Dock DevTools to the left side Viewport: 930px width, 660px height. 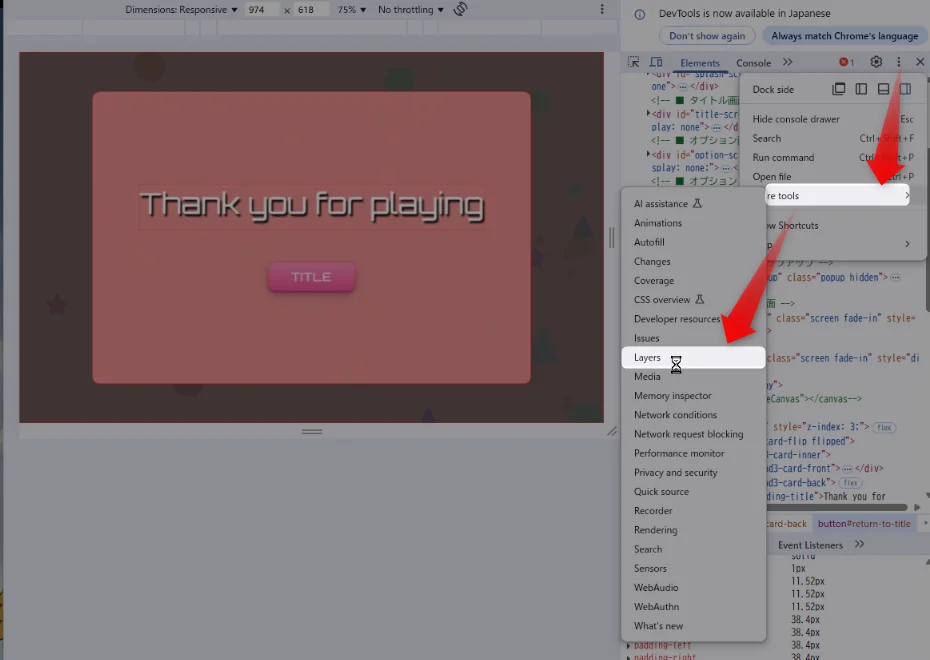point(861,89)
